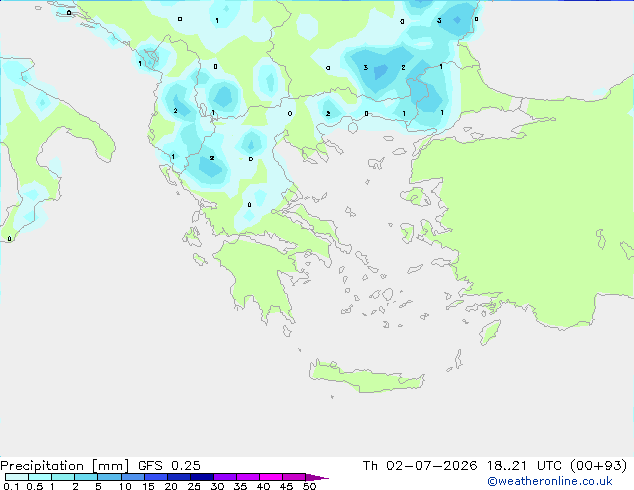The image size is (634, 490).
Task: Click the 0.1–0.5 mm palest legend swatch
Action: 17,477
